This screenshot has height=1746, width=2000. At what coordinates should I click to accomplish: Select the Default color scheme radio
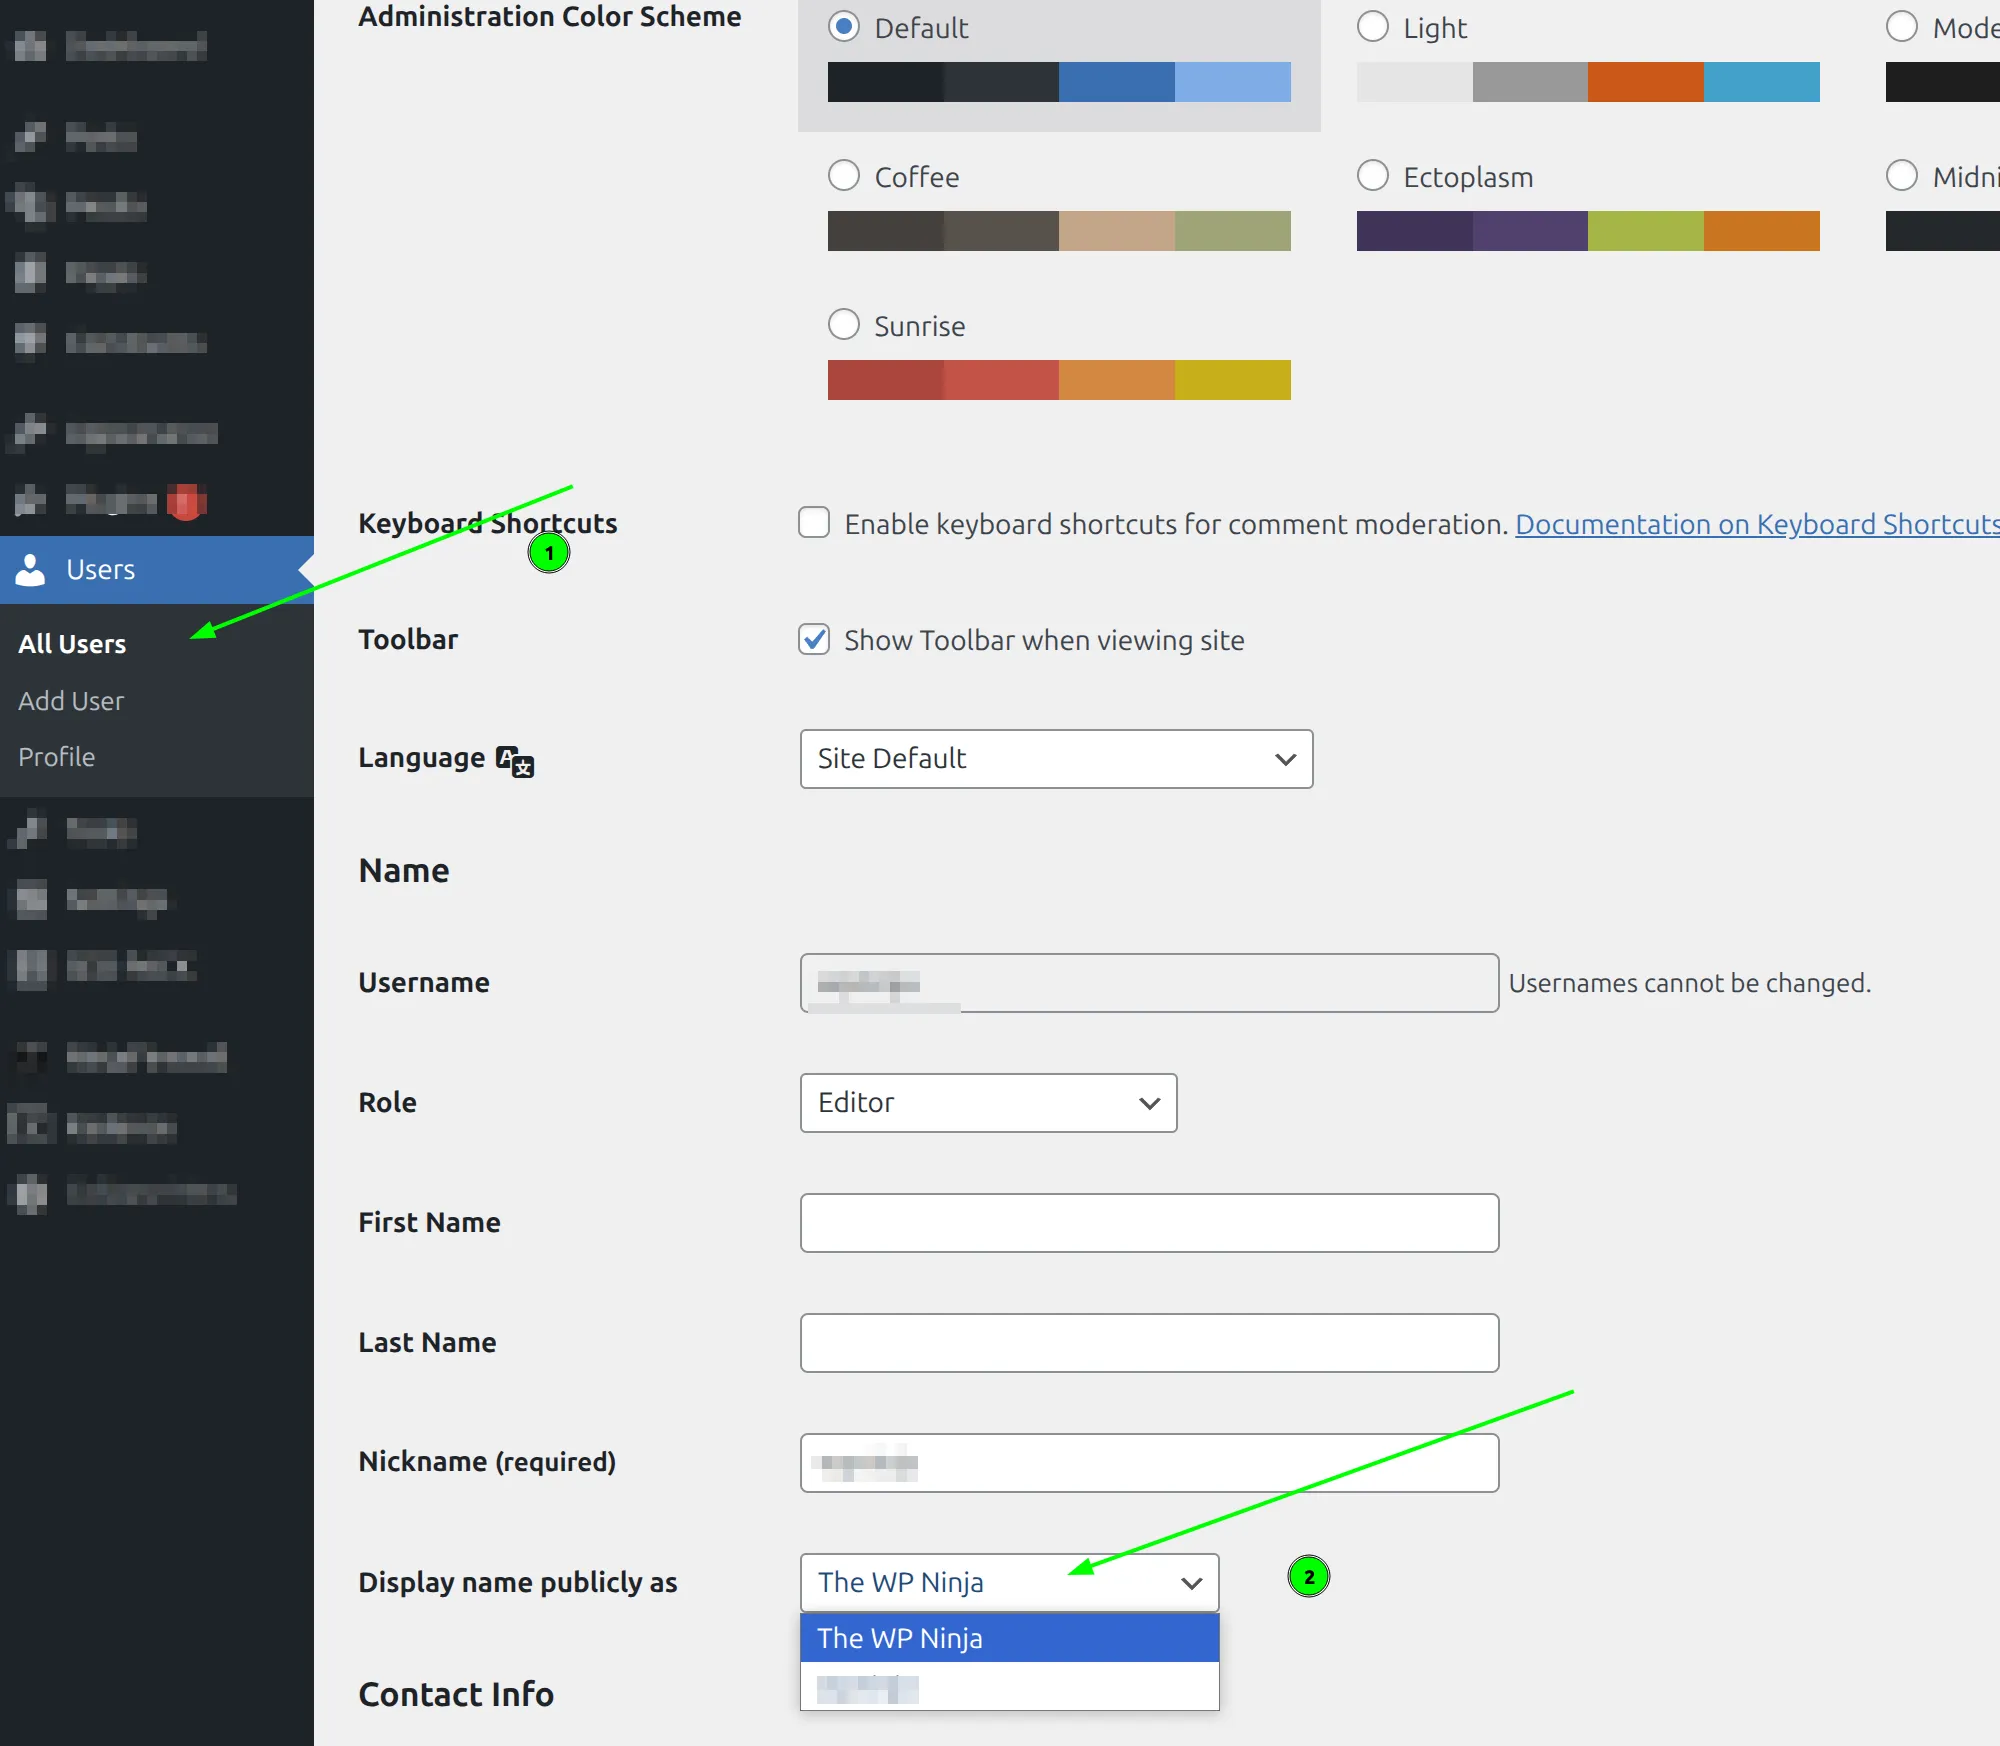coord(844,27)
